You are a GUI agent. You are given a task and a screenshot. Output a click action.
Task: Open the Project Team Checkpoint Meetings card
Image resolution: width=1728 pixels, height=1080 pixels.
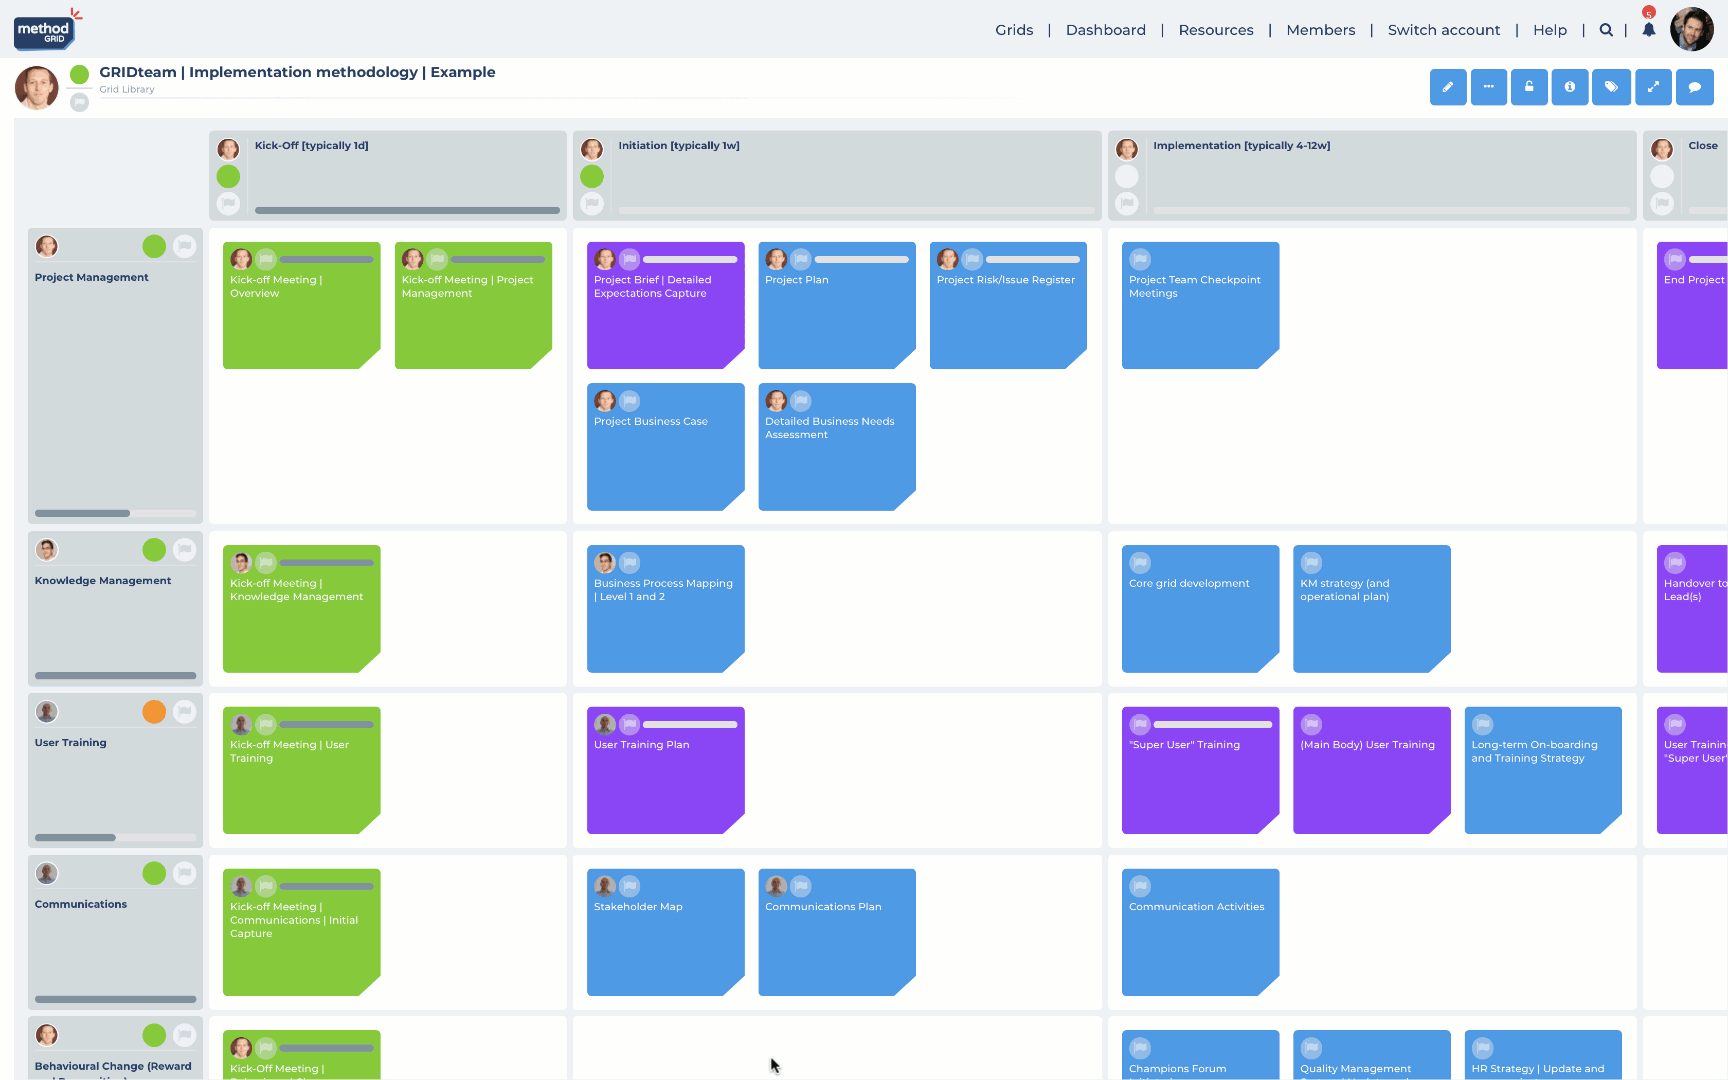[1200, 306]
